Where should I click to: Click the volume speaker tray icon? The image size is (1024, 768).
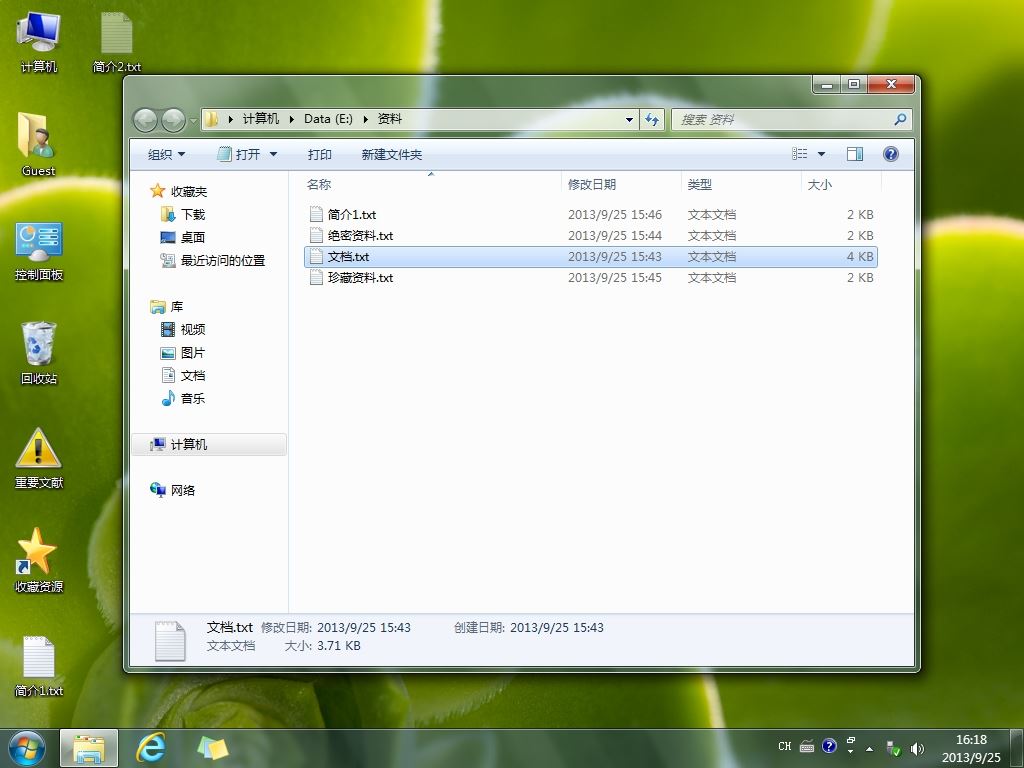pos(917,748)
